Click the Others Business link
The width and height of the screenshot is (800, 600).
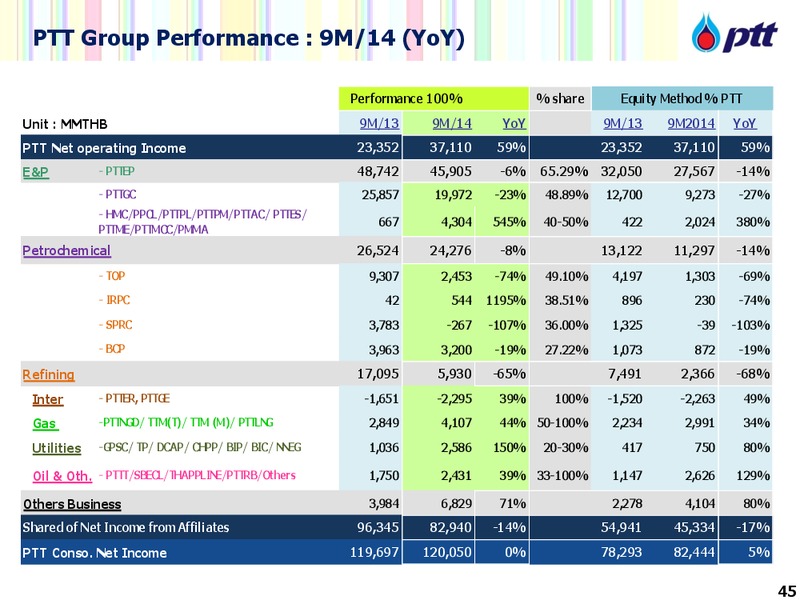point(72,504)
